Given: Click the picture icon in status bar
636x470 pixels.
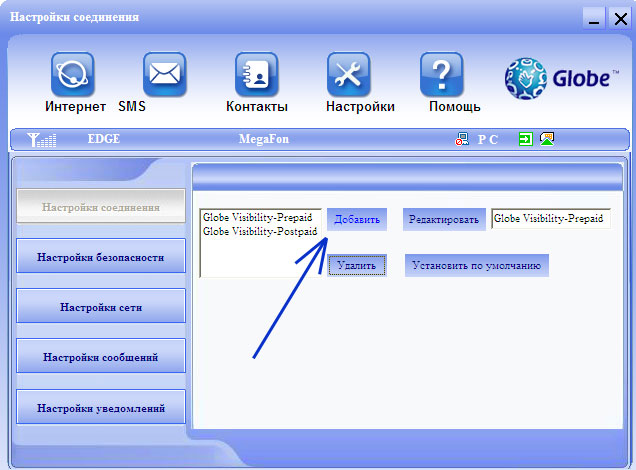Looking at the screenshot, I should pyautogui.click(x=547, y=140).
